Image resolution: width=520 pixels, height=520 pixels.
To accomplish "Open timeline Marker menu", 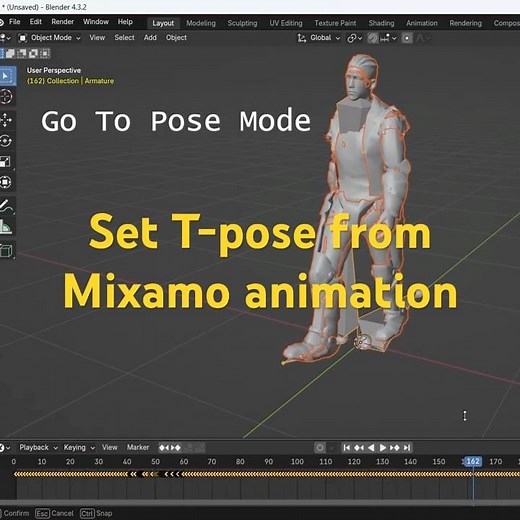I will tap(138, 448).
